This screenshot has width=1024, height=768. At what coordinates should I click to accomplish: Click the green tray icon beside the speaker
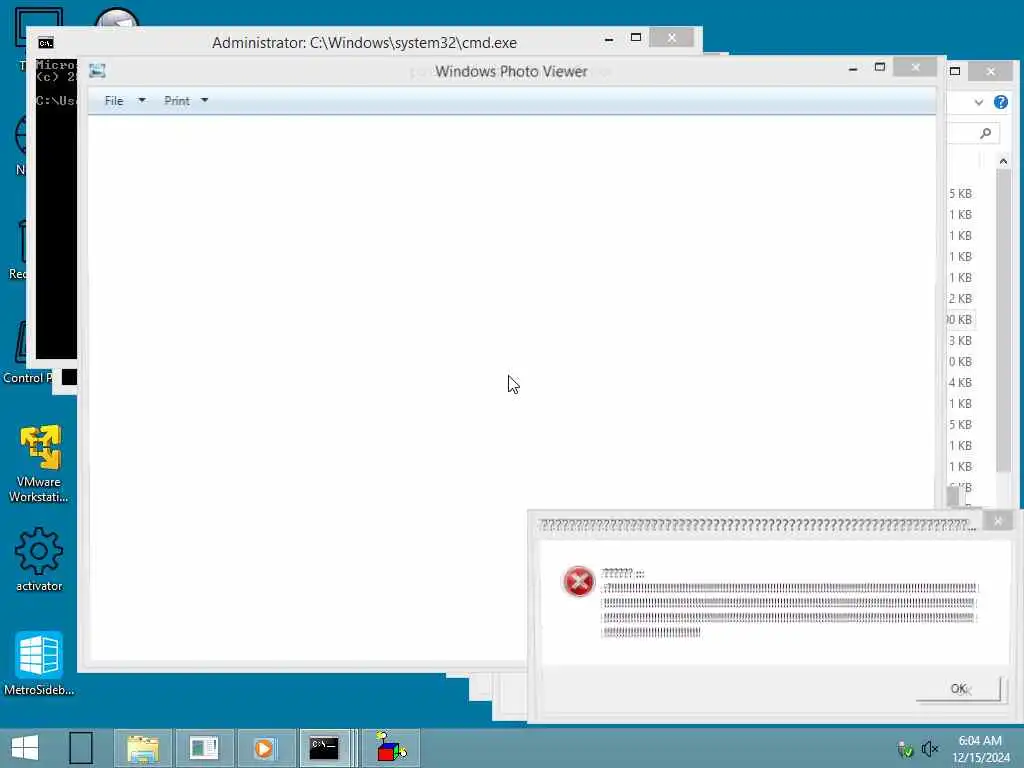[905, 750]
